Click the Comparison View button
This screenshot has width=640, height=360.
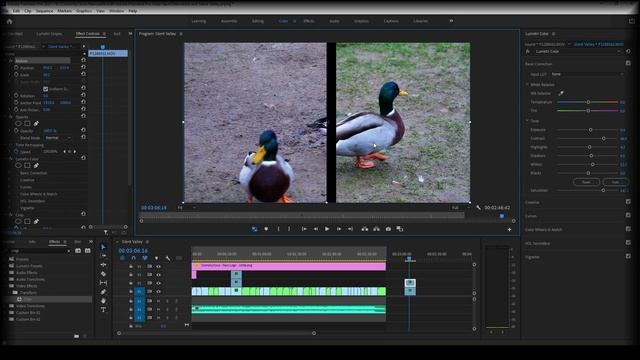[400, 229]
